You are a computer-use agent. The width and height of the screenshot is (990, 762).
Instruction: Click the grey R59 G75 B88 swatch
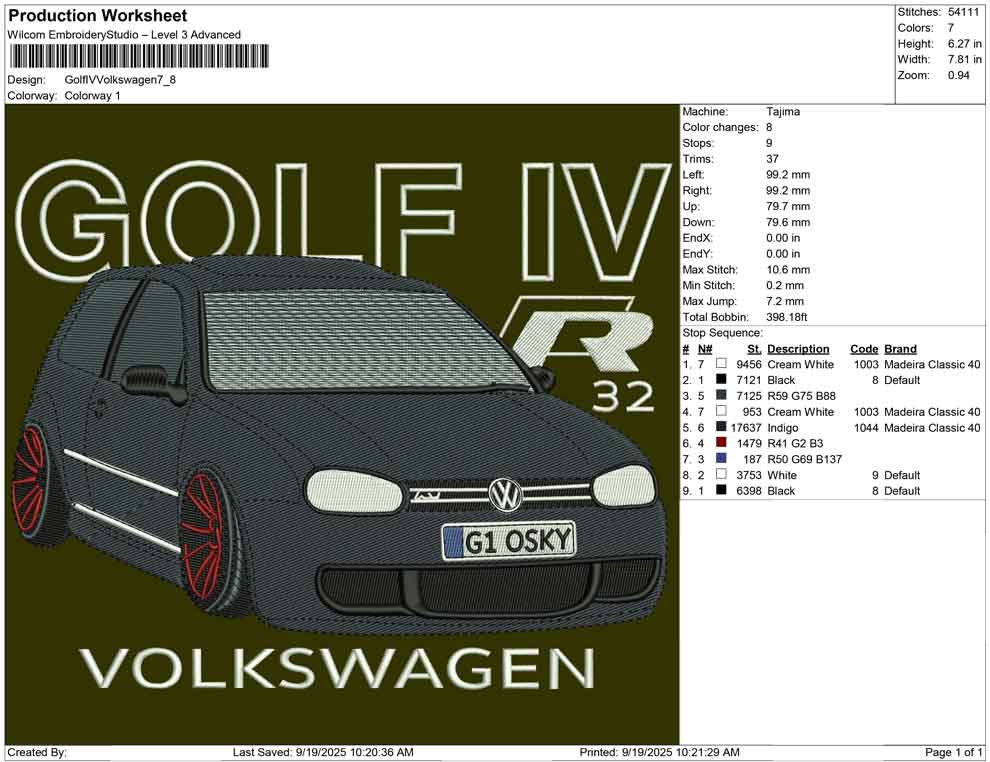click(721, 395)
